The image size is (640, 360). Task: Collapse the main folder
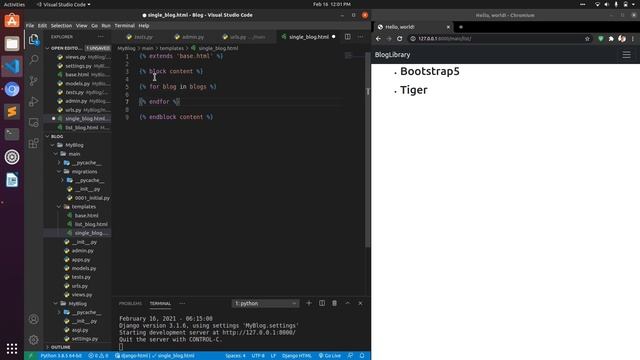pos(74,154)
